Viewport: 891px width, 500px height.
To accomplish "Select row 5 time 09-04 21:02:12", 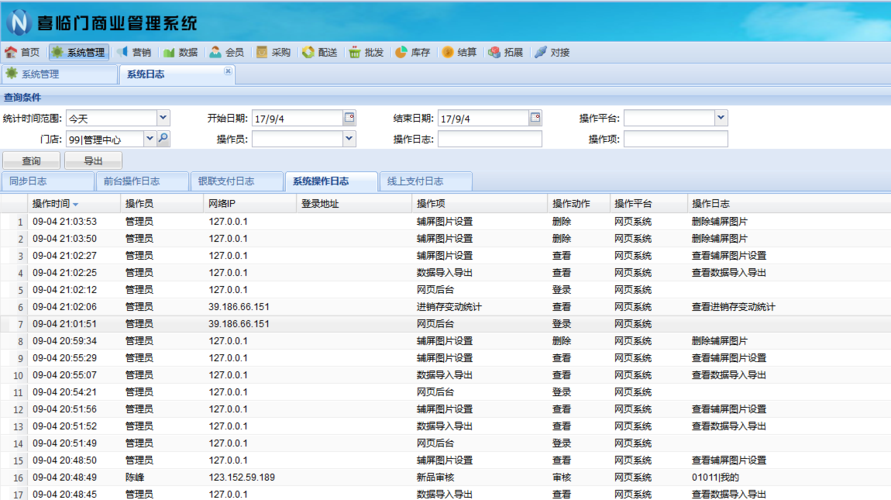I will (64, 290).
